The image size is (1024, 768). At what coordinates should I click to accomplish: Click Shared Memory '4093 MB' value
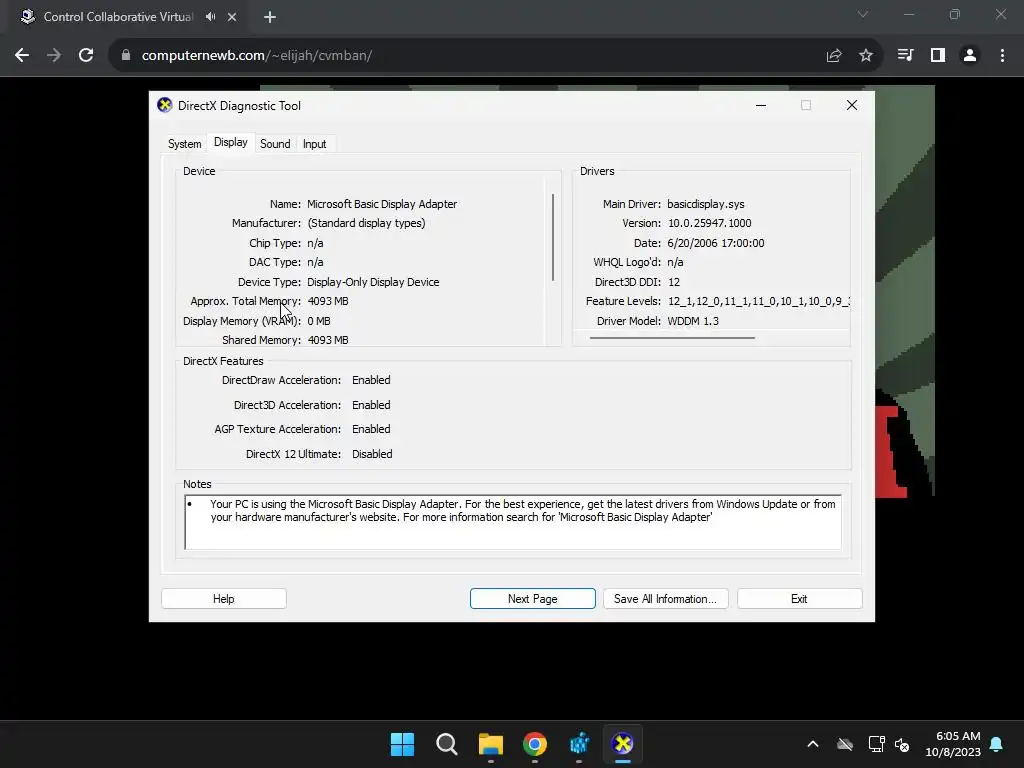(x=328, y=340)
